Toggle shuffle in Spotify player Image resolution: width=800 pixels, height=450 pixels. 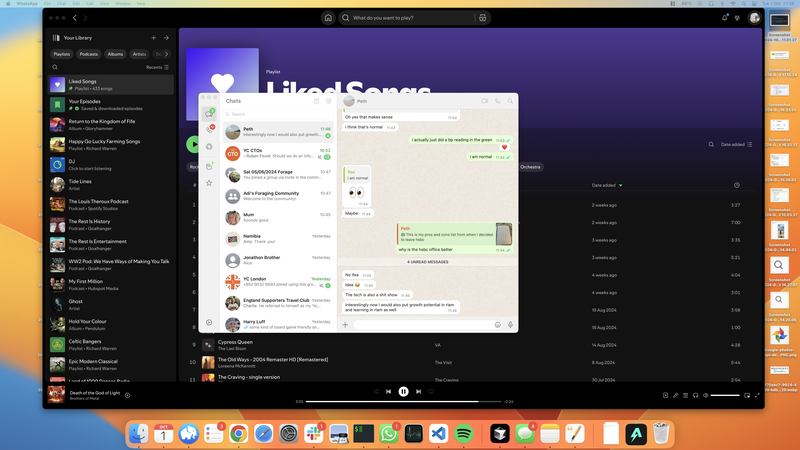pyautogui.click(x=376, y=391)
